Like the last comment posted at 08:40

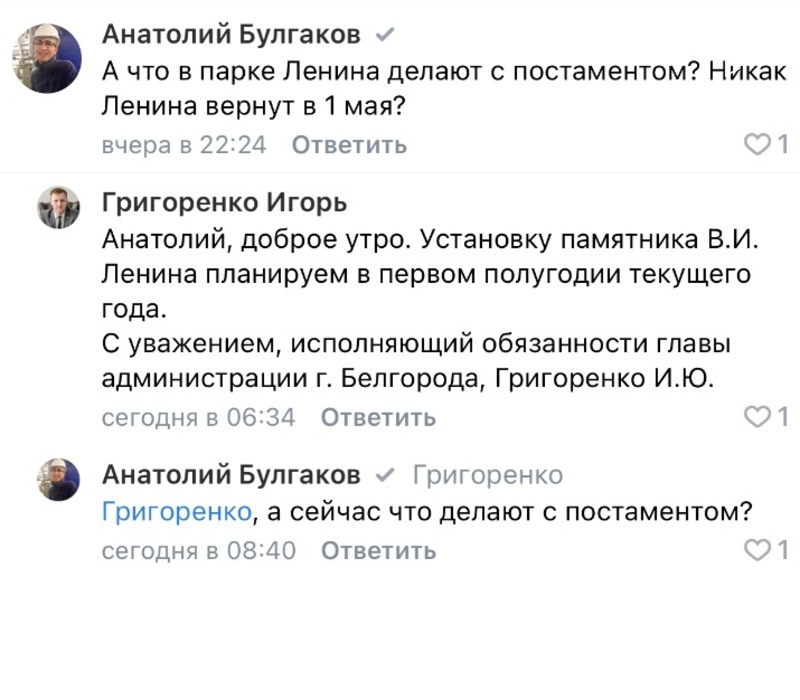[x=757, y=550]
